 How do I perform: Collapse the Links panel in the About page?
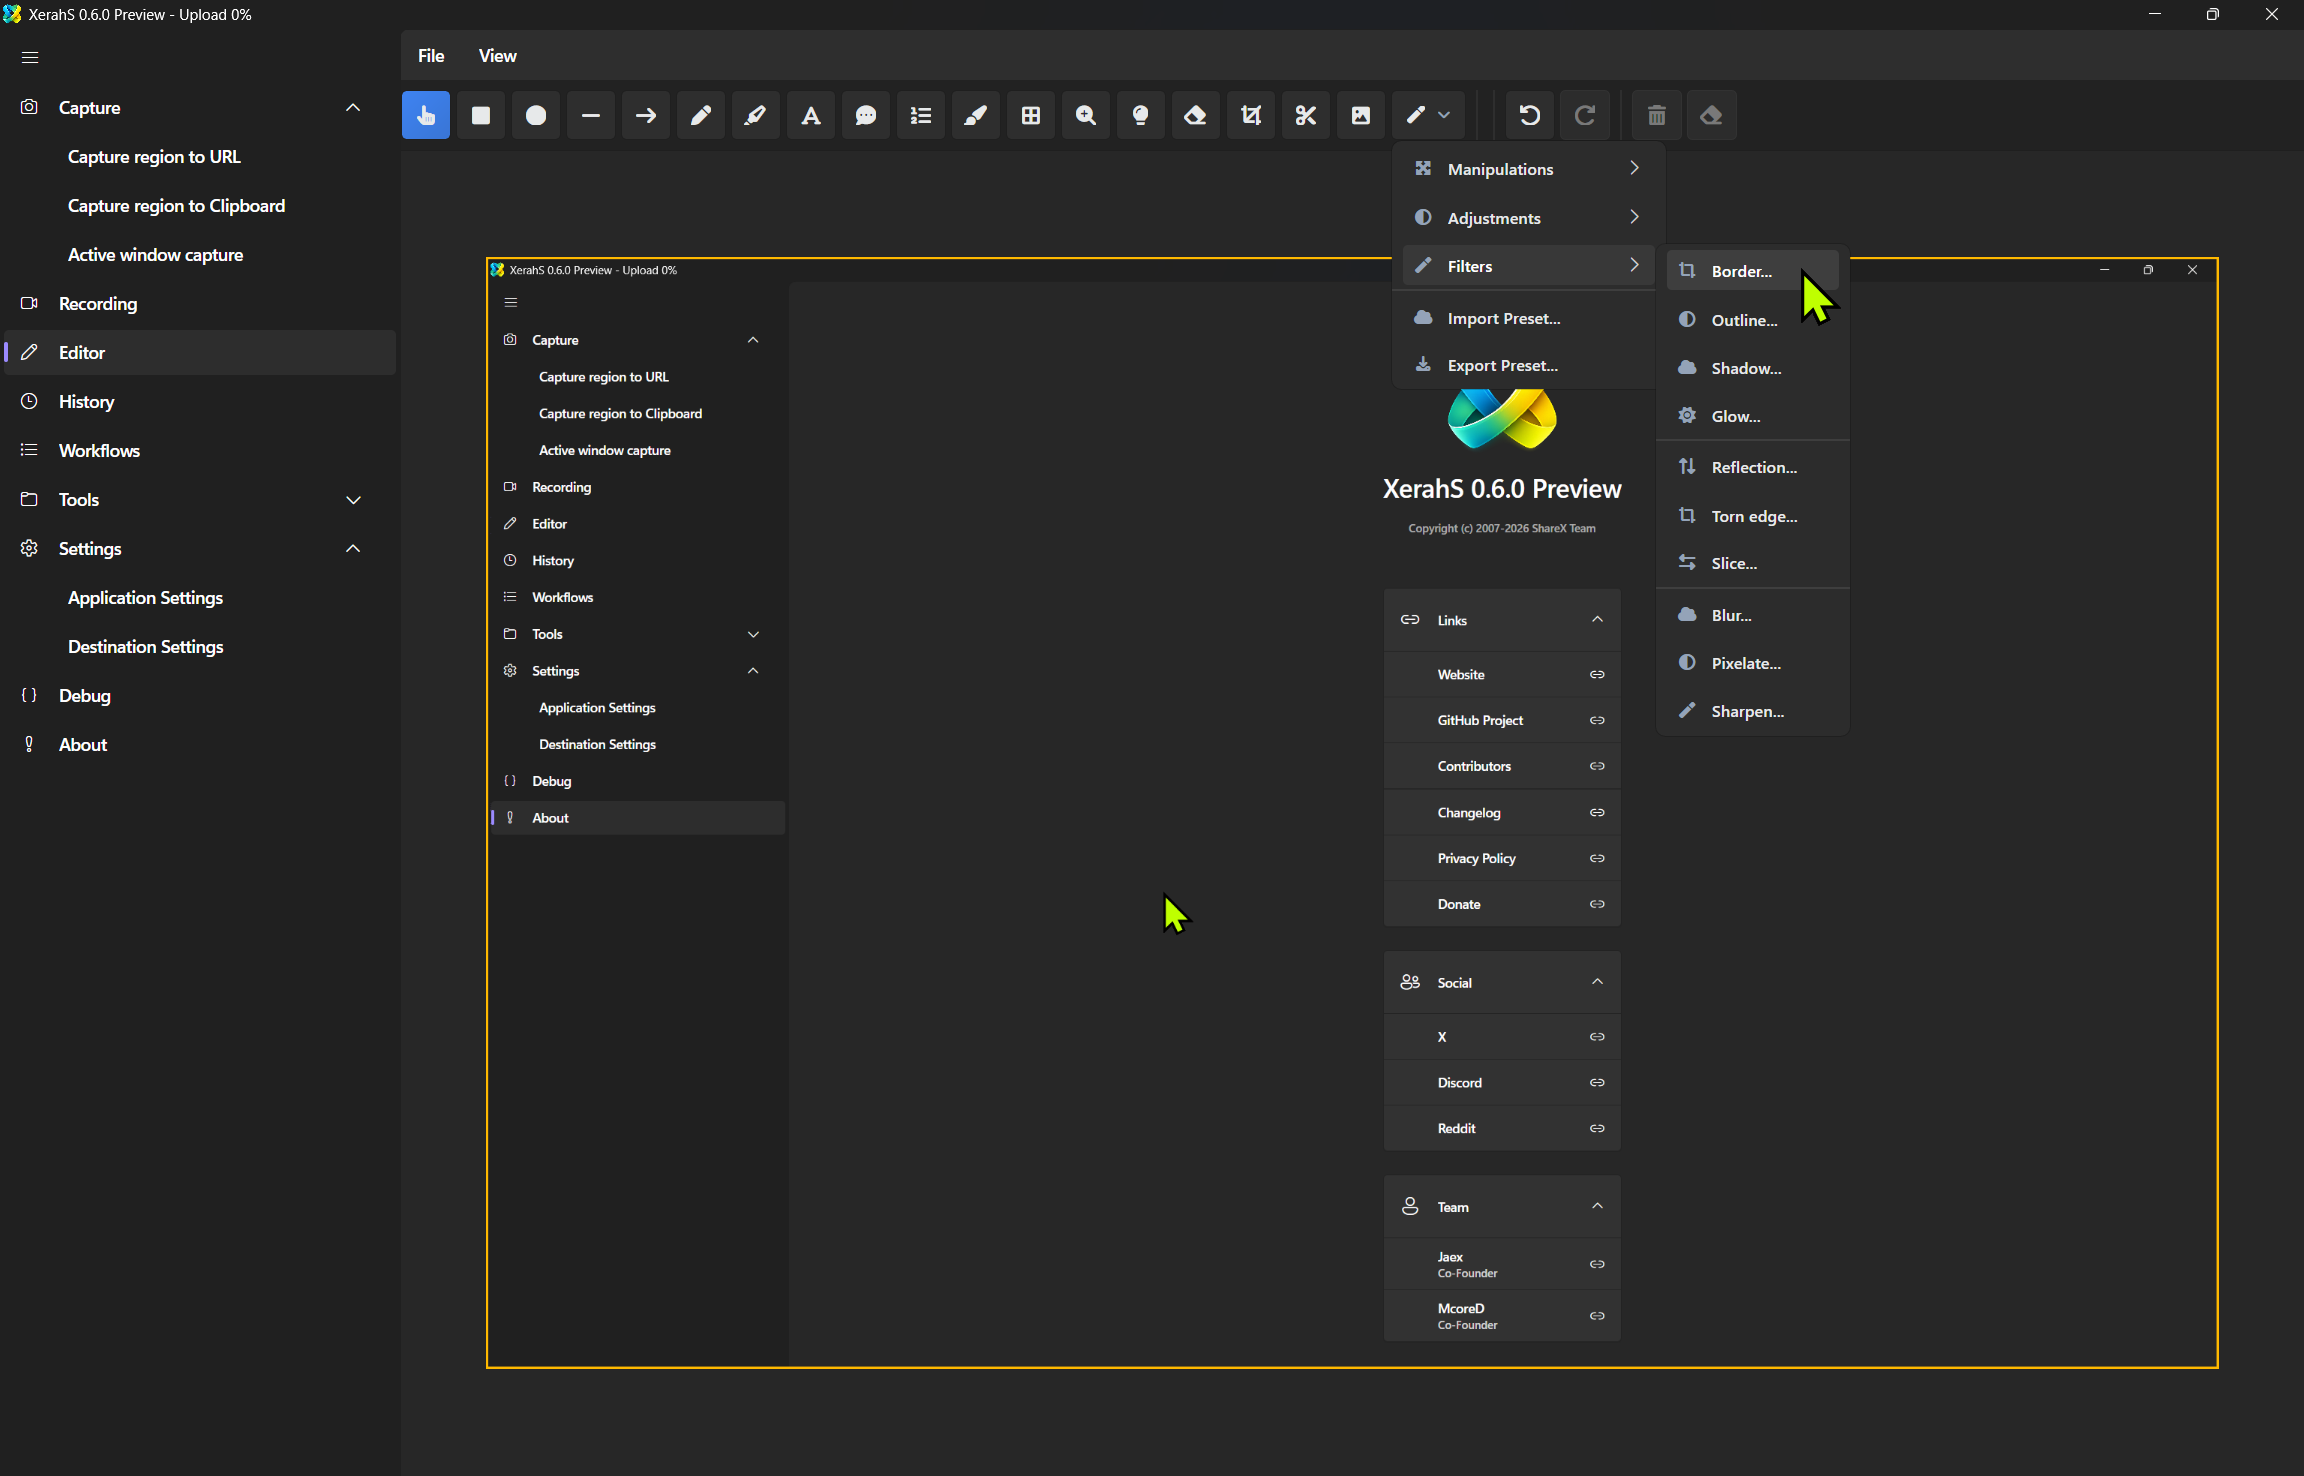click(x=1597, y=619)
